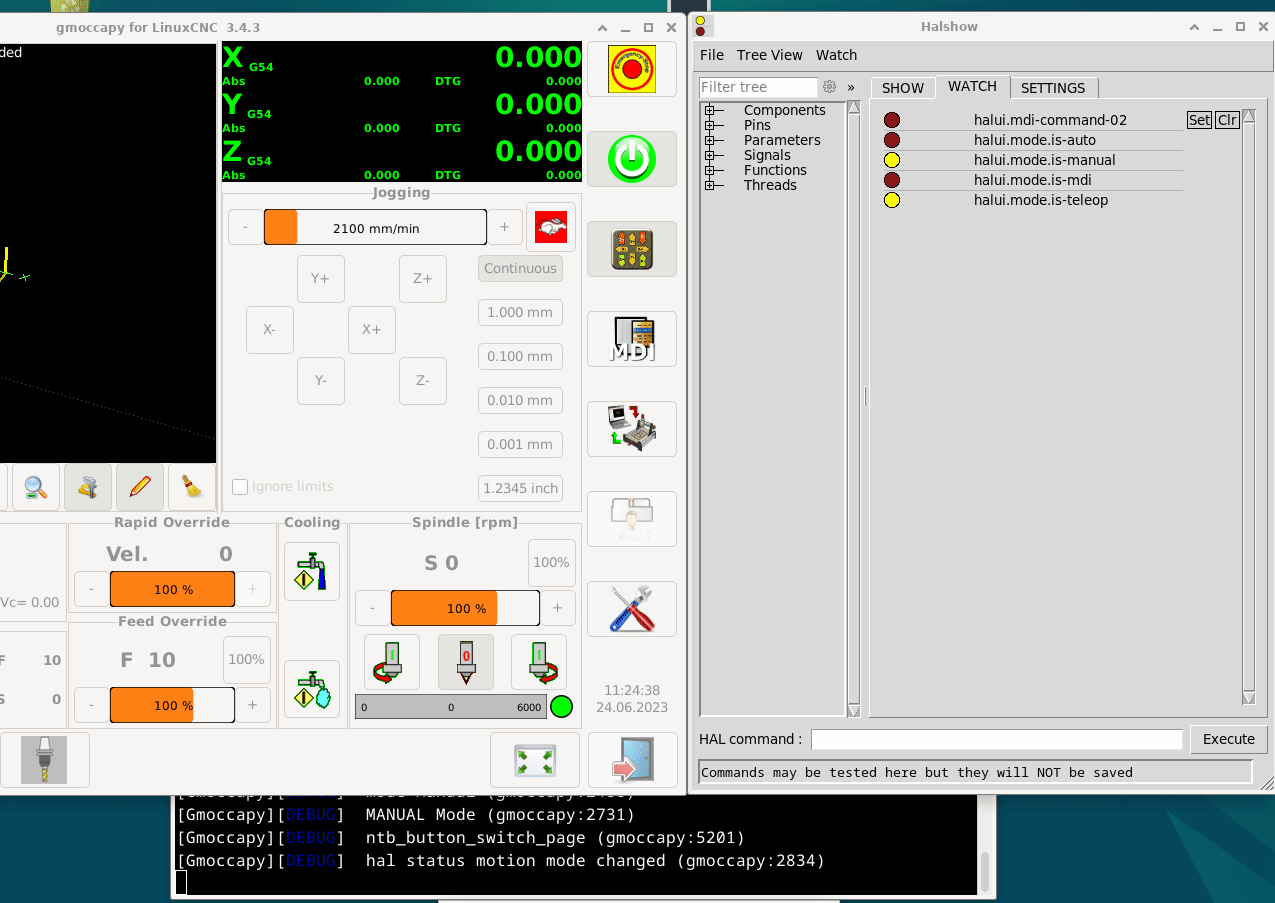Click the Feed Override slider
1275x903 pixels.
172,706
